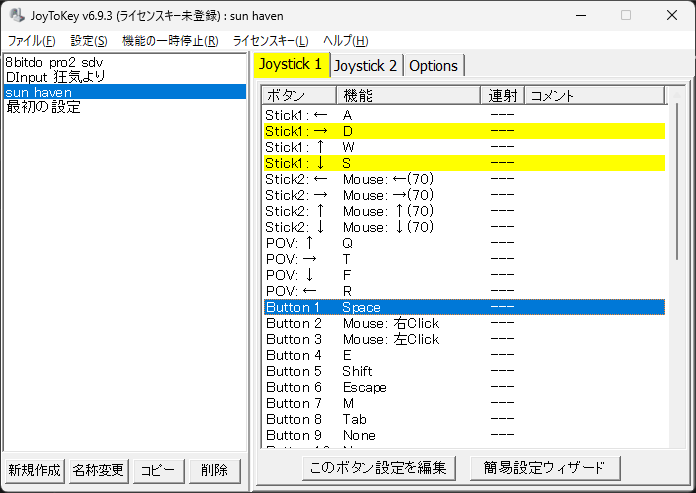
Task: Select the POV ↓ row mapped to F
Action: click(464, 275)
